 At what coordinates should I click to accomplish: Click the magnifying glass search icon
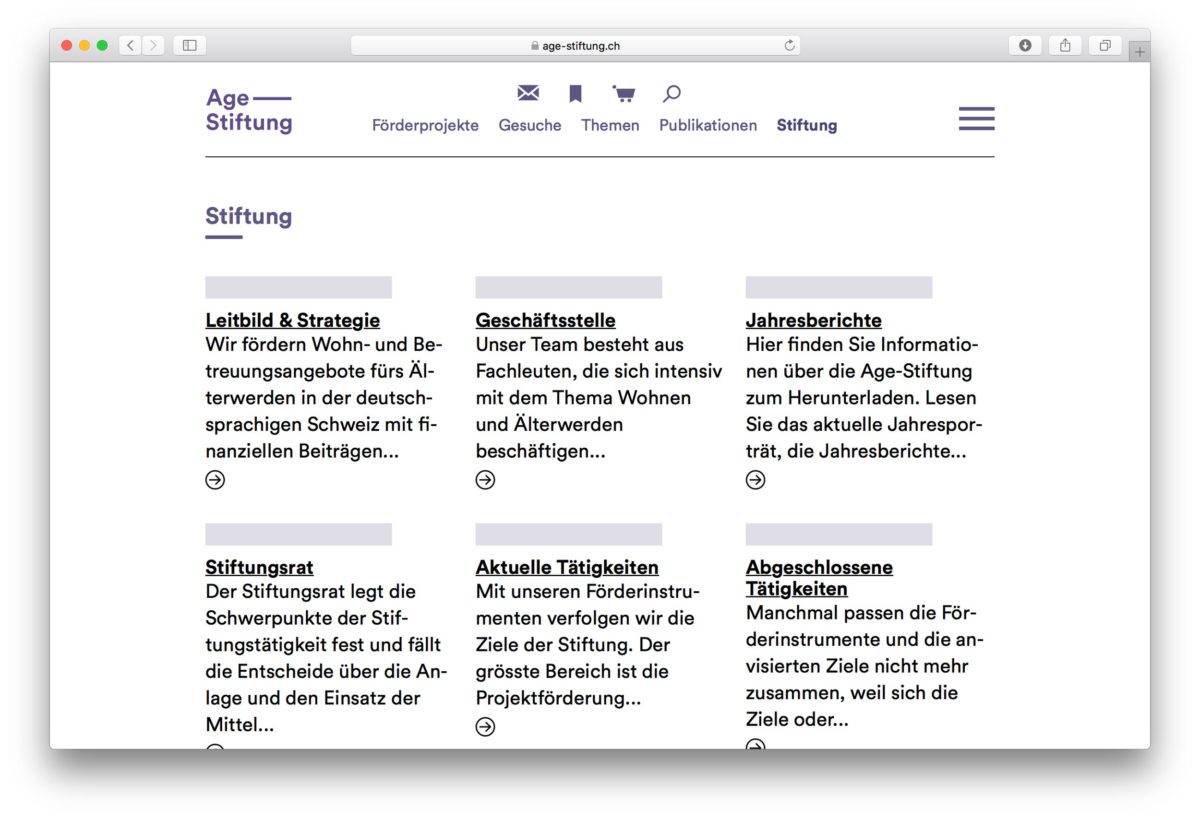(x=672, y=94)
